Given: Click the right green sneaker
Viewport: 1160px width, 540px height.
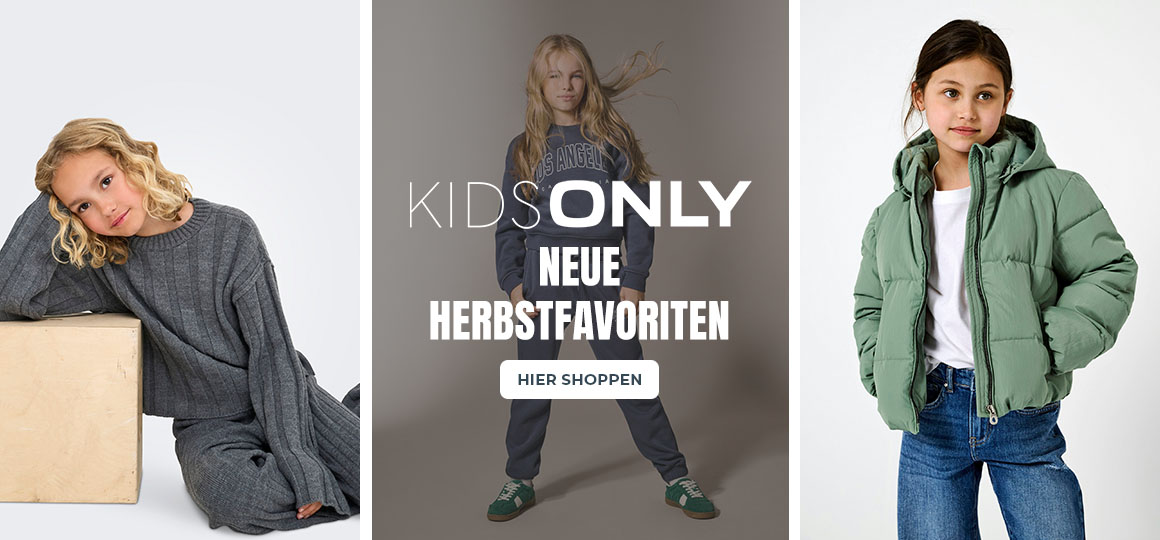Looking at the screenshot, I should point(689,498).
